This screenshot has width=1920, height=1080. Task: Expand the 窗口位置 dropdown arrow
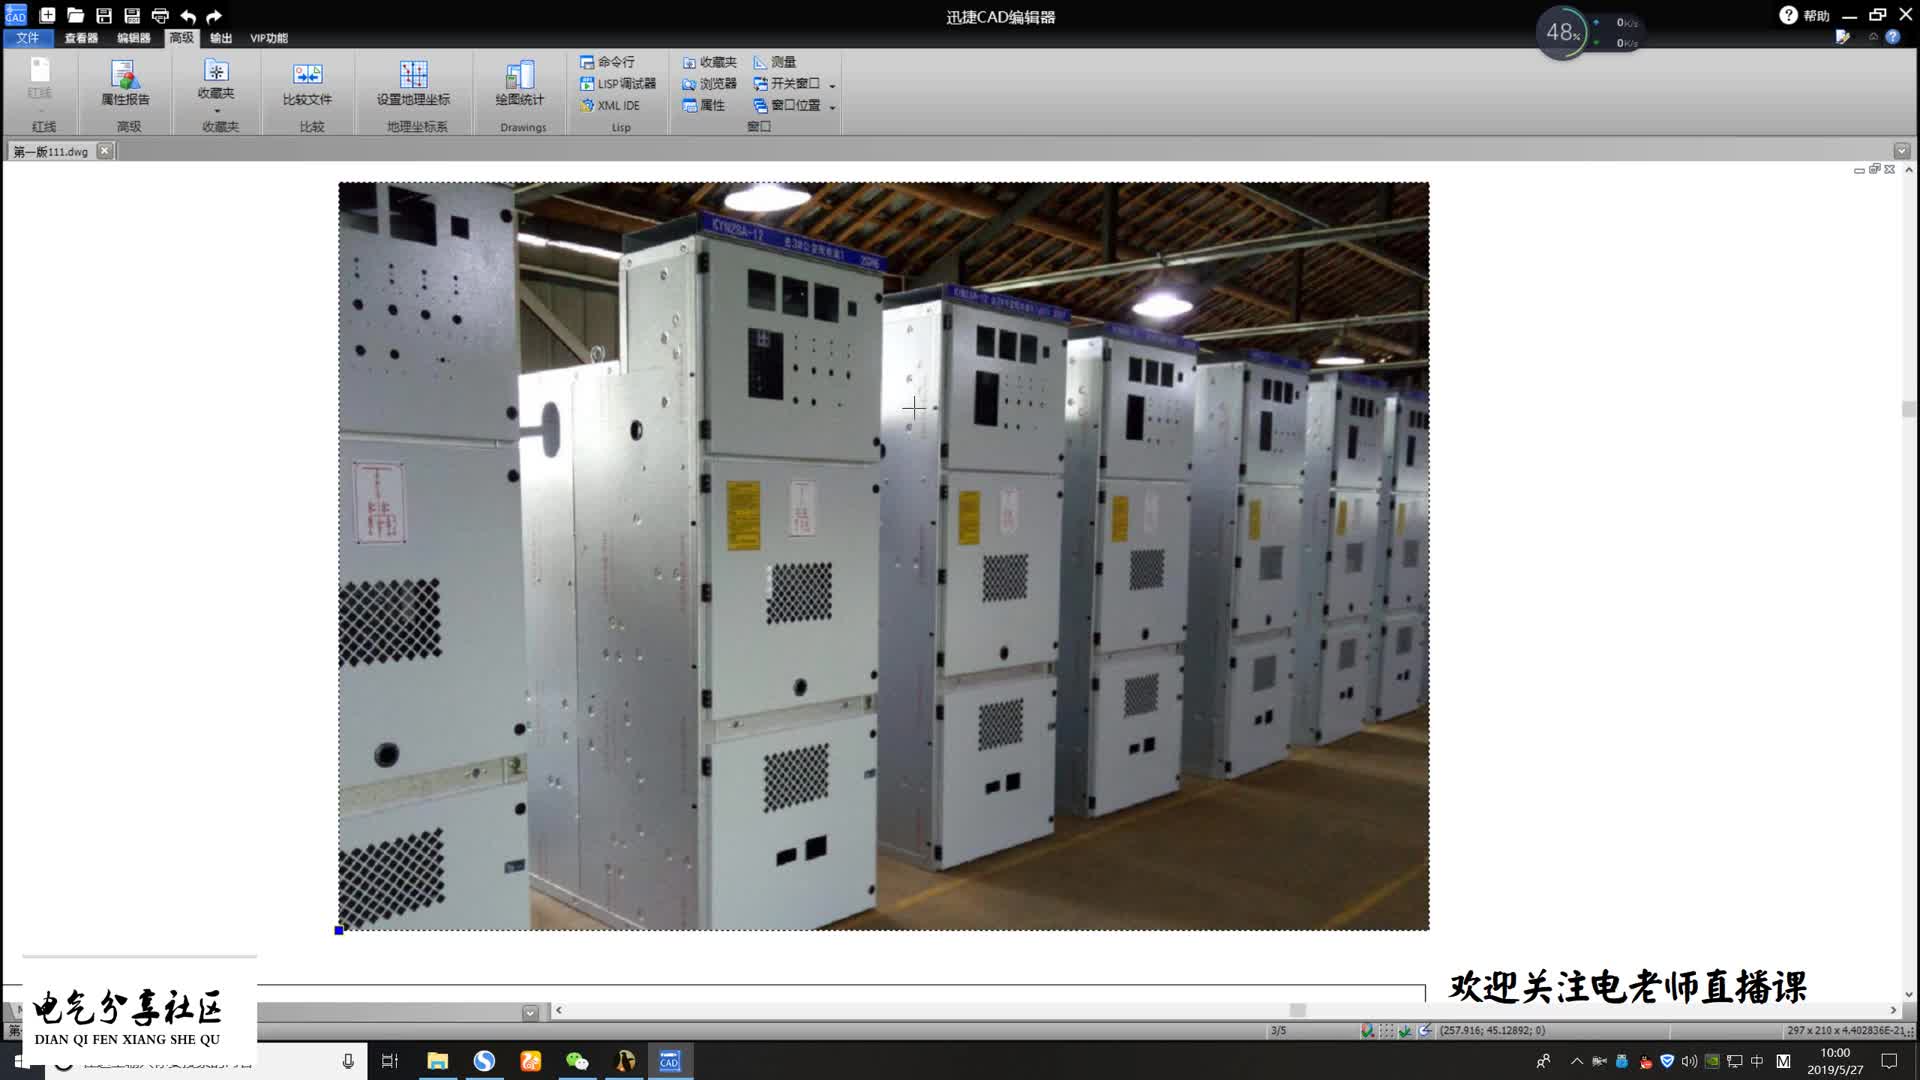pyautogui.click(x=832, y=107)
